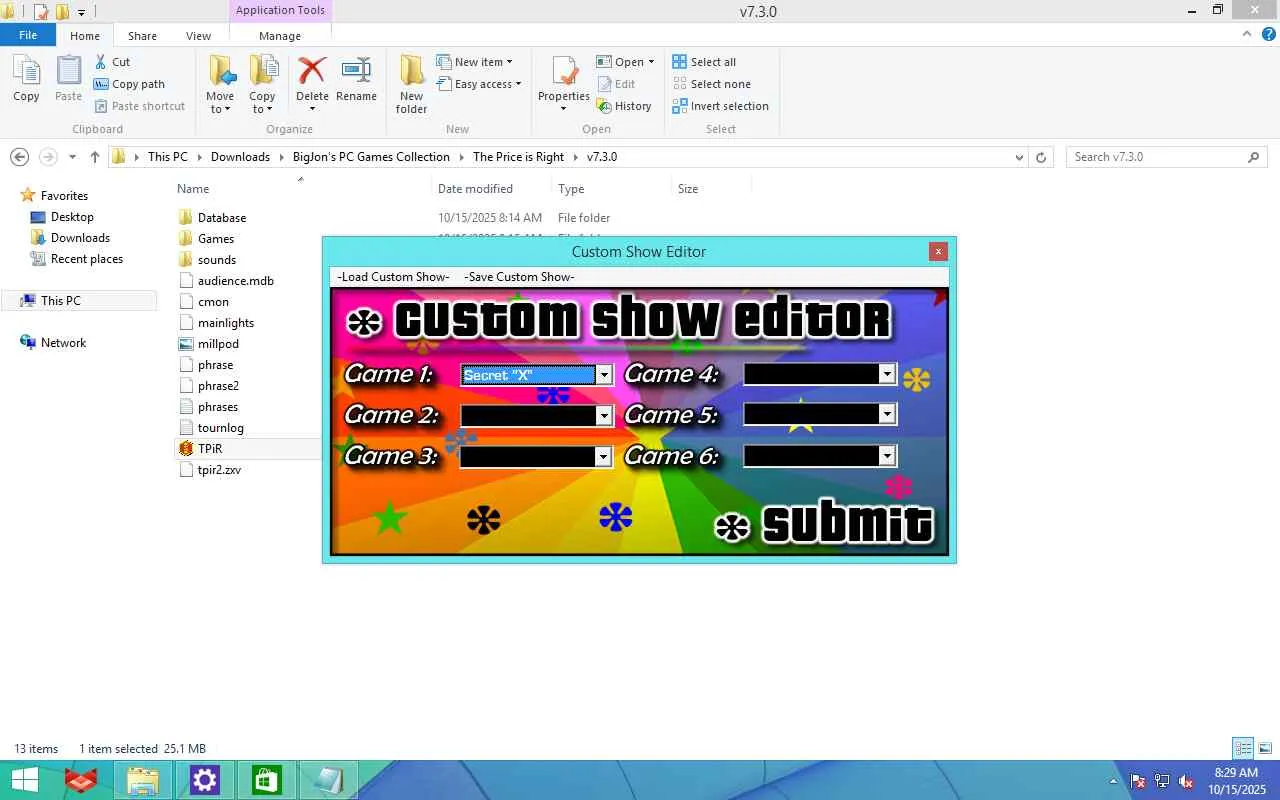
Task: Select the TPiR application file
Action: 210,449
